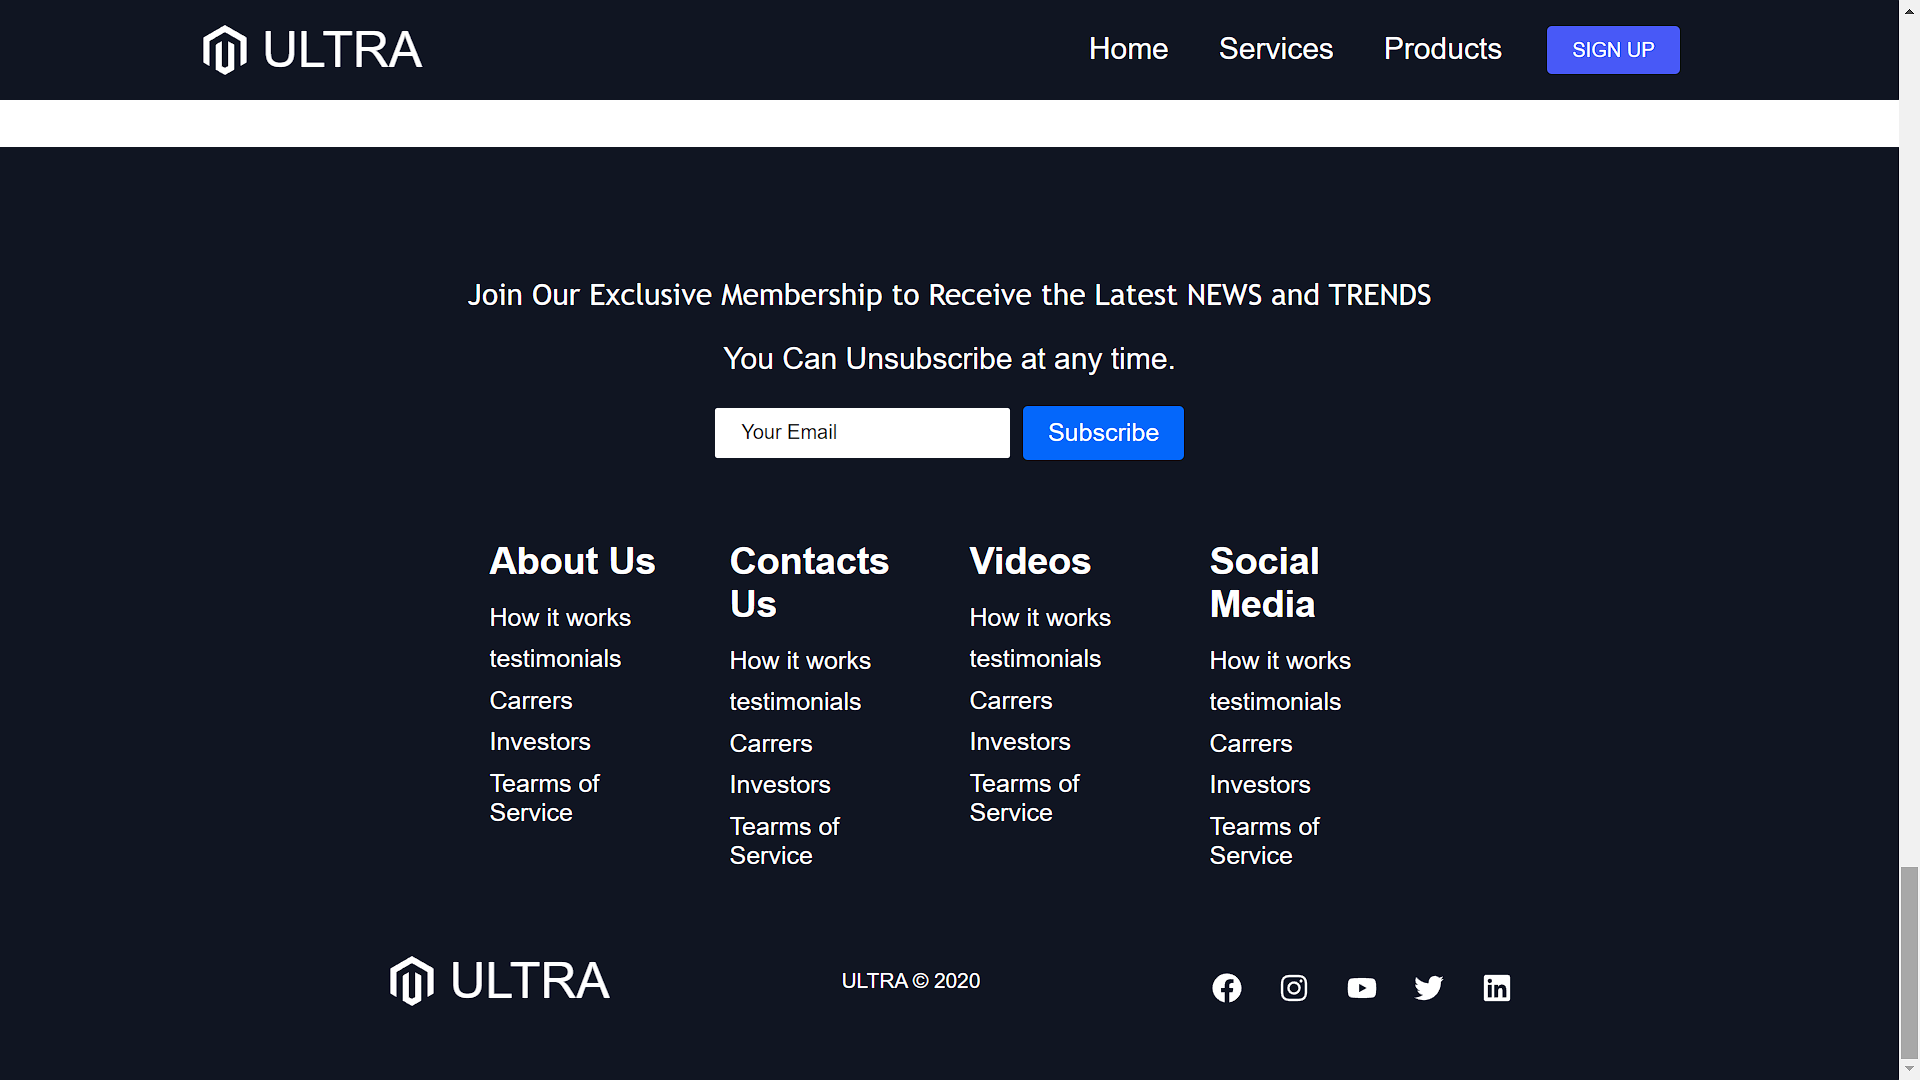Open Products in the navigation bar

pyautogui.click(x=1442, y=49)
